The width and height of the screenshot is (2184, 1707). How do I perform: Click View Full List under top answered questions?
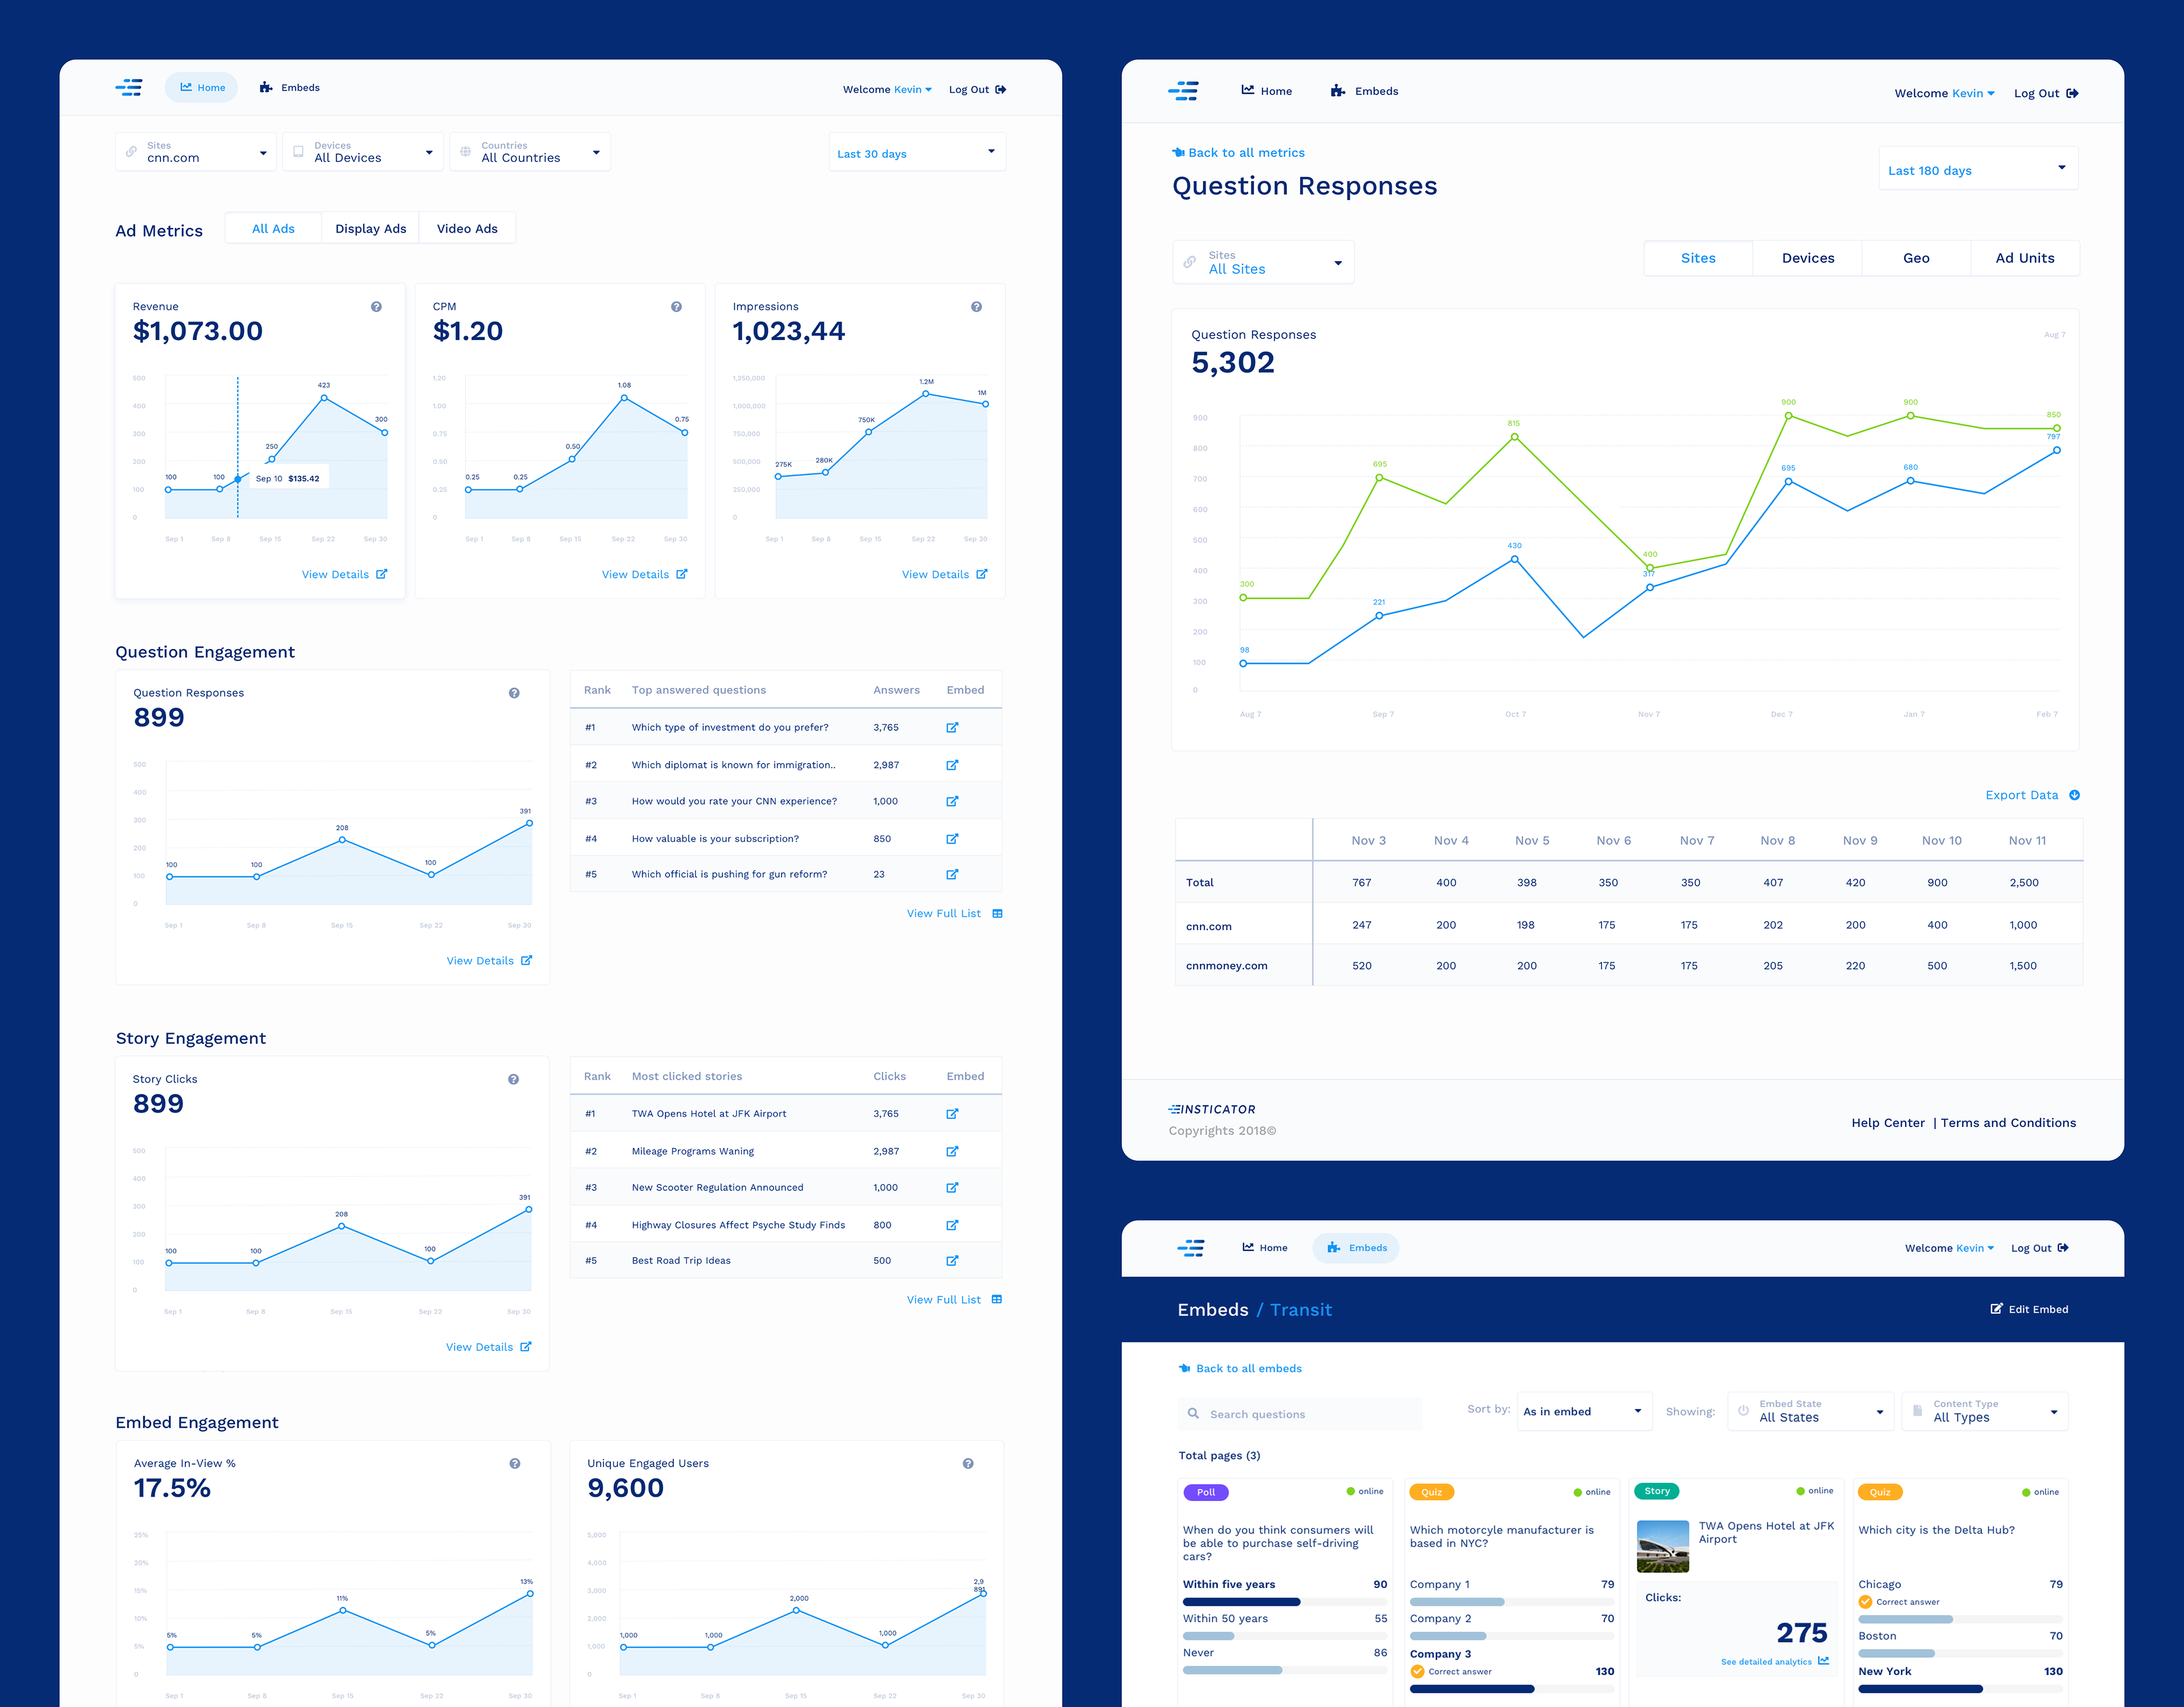pyautogui.click(x=954, y=914)
